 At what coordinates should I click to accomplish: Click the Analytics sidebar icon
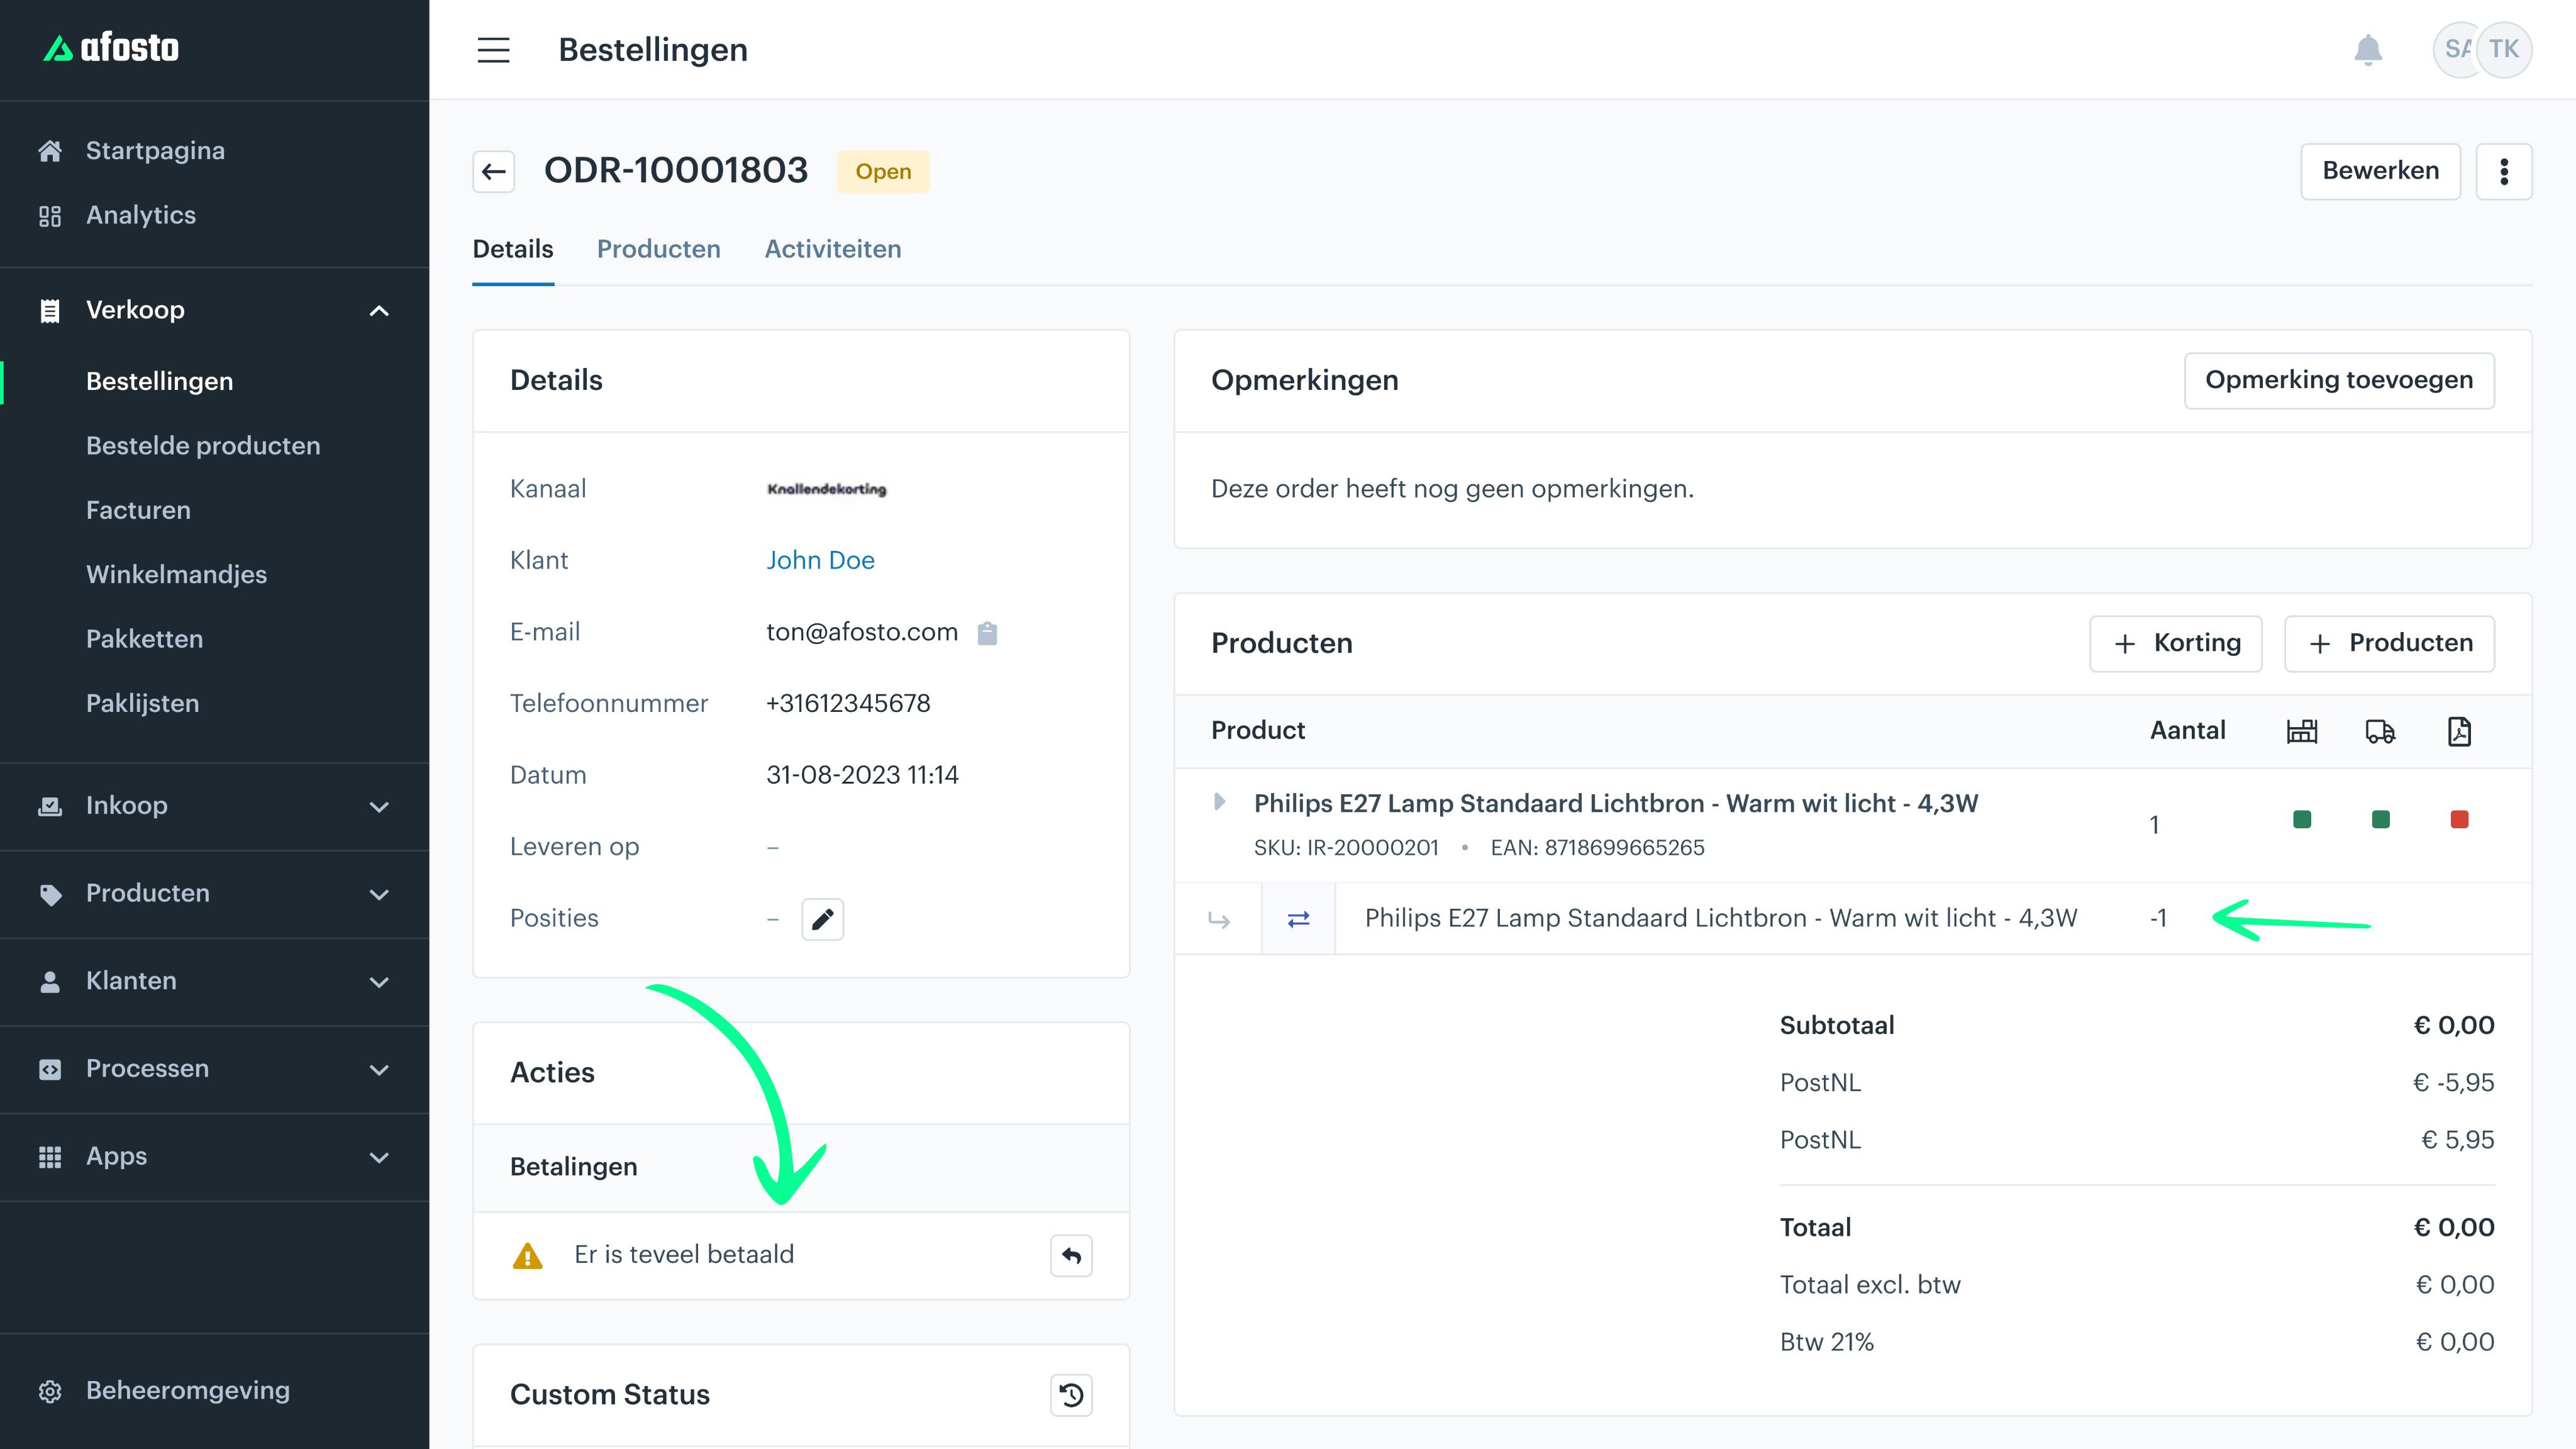point(50,216)
